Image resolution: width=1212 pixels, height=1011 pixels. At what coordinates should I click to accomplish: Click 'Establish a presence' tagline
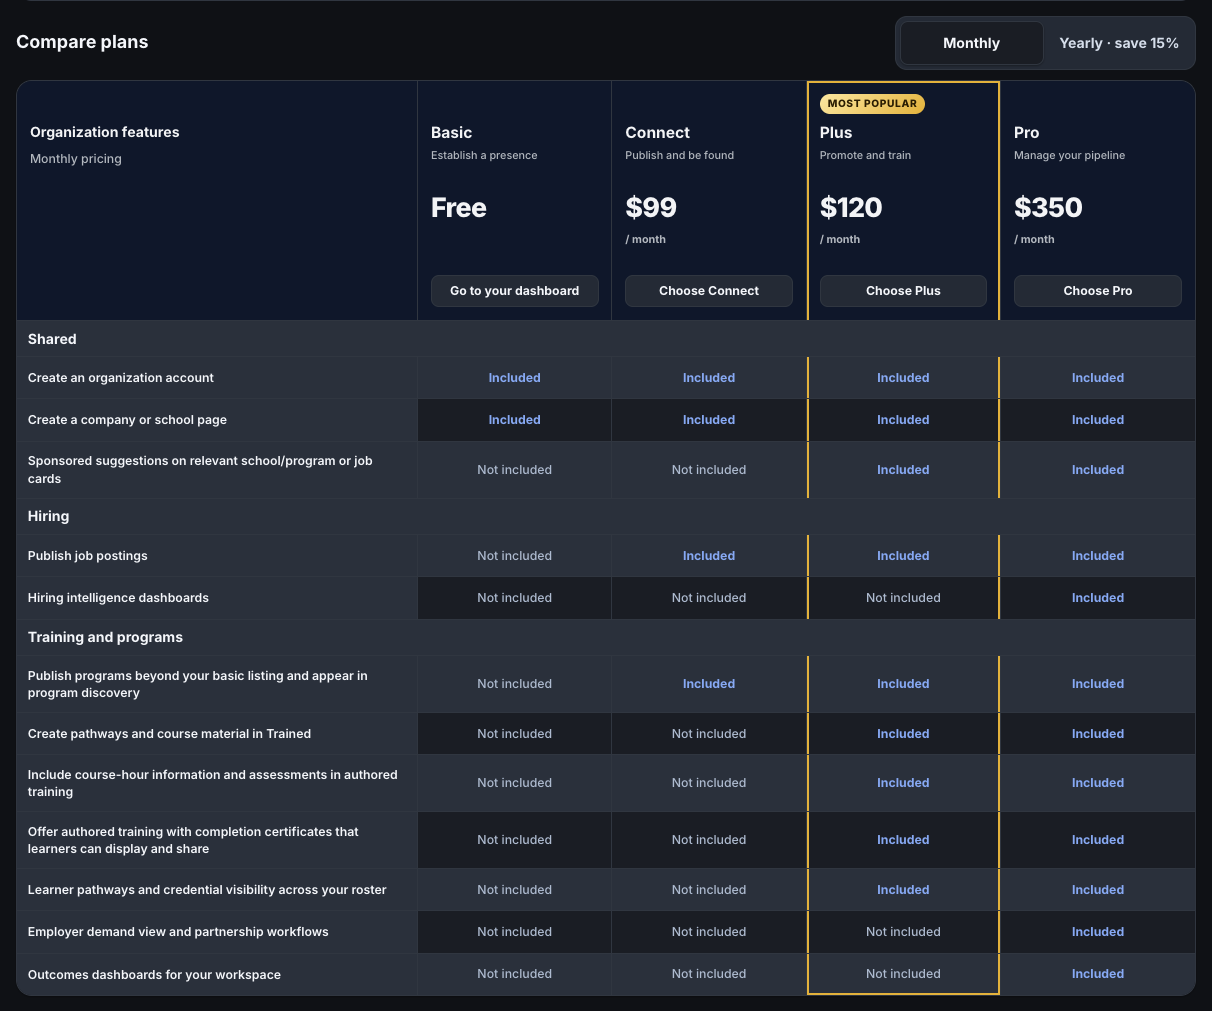484,155
